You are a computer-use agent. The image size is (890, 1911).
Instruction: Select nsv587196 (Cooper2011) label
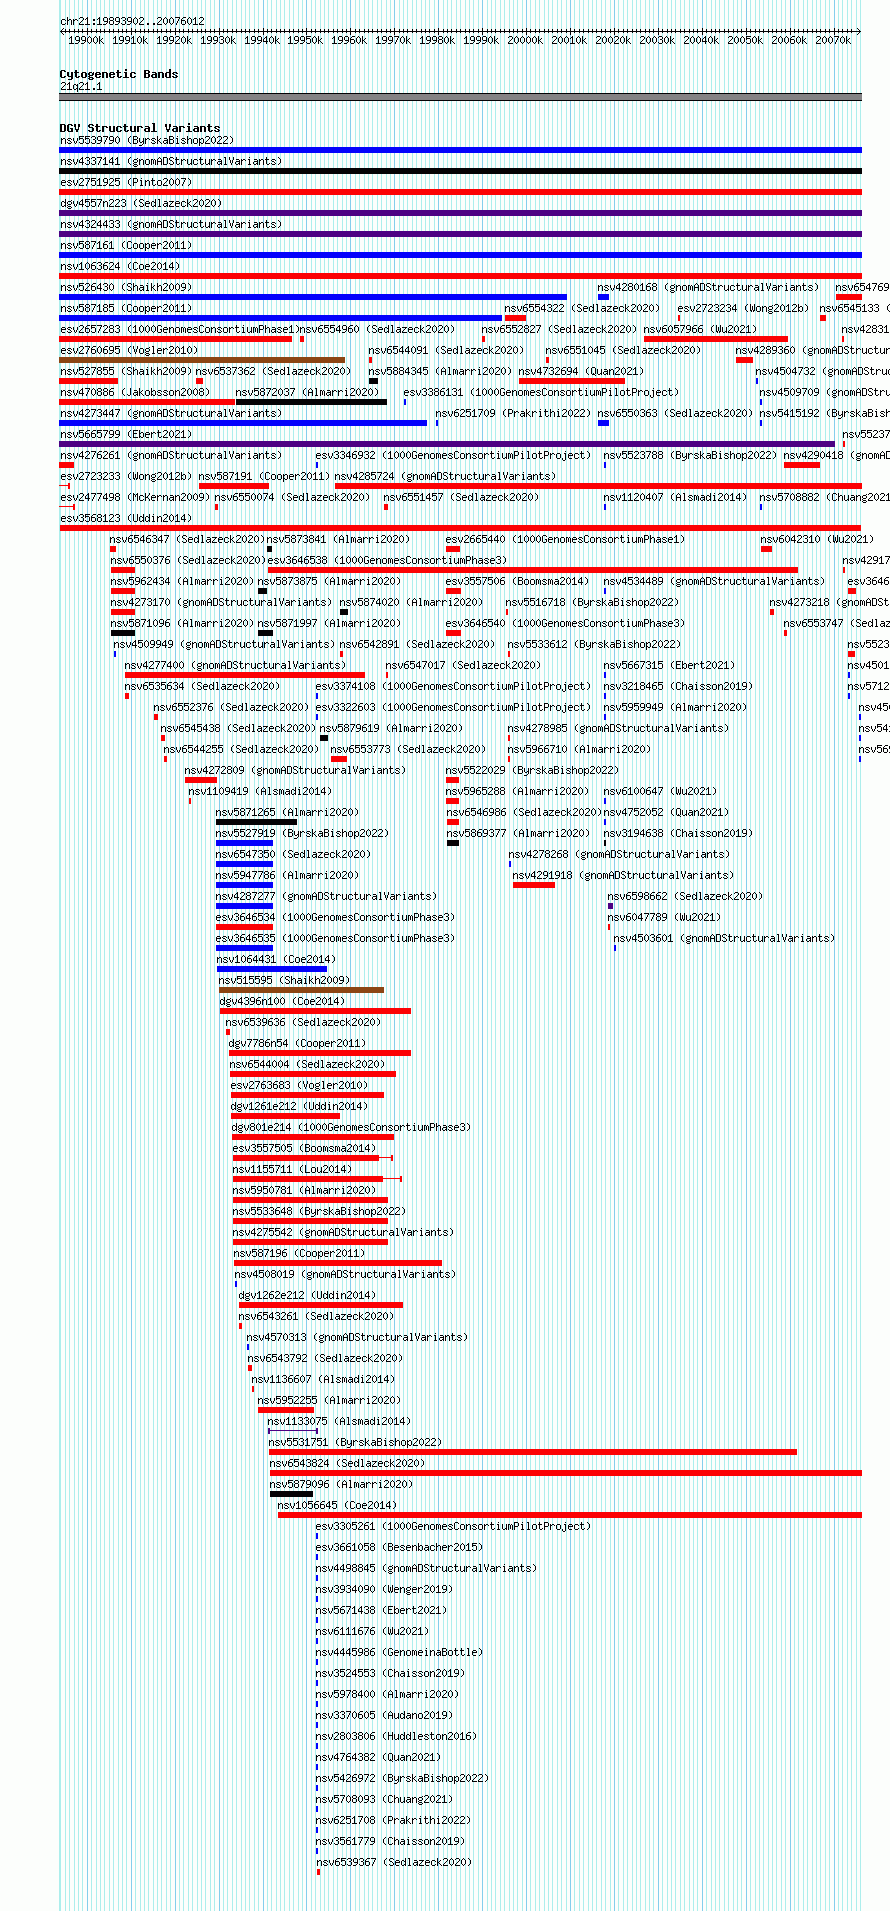[299, 1253]
